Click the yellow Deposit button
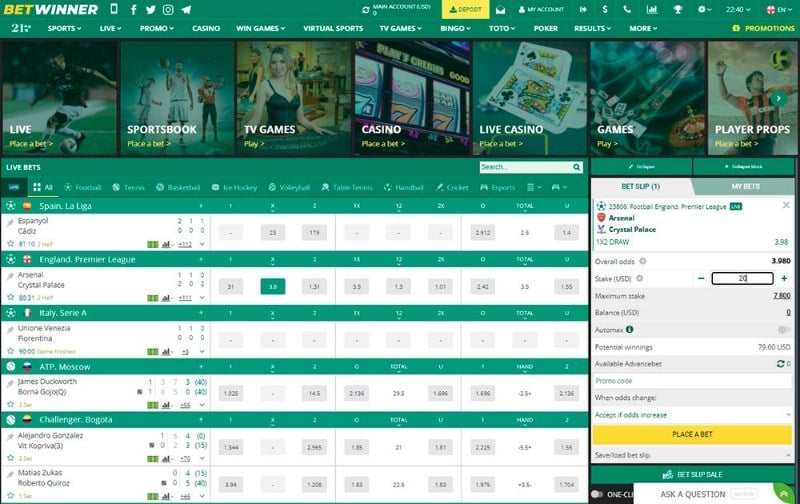This screenshot has height=504, width=800. tap(465, 9)
